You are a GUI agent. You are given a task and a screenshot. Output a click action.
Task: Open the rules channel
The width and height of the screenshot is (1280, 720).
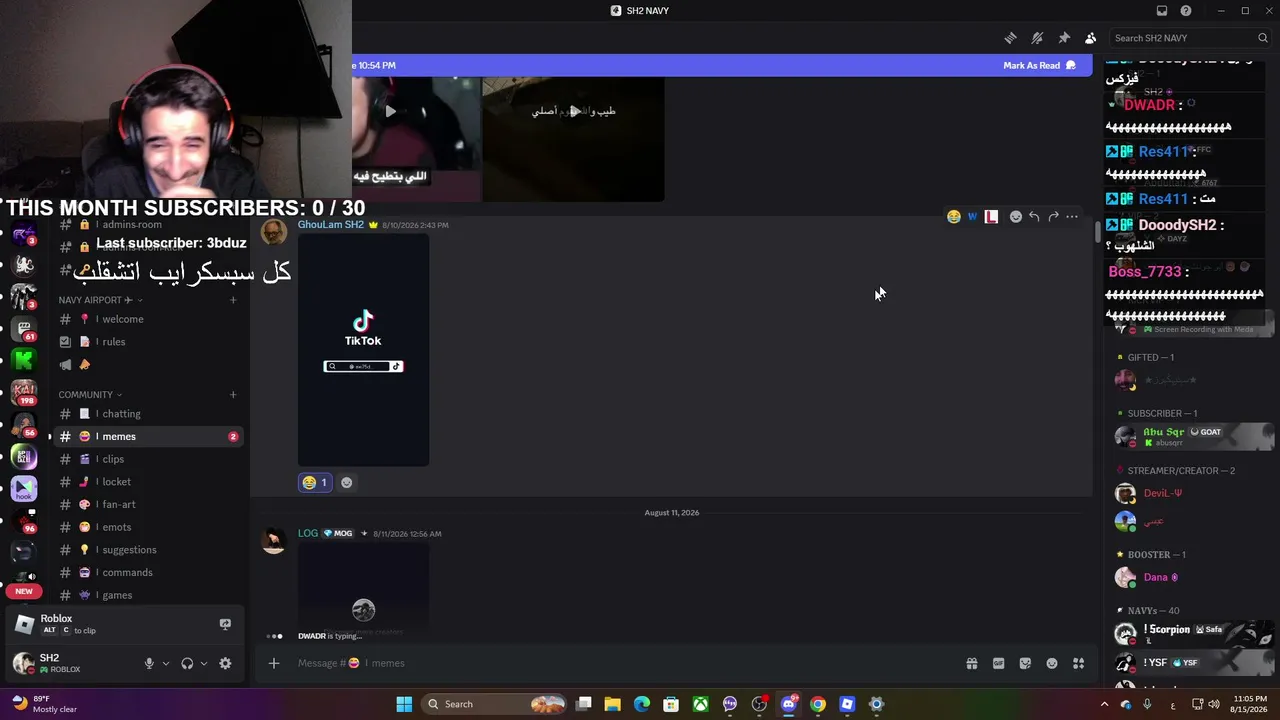pyautogui.click(x=148, y=342)
